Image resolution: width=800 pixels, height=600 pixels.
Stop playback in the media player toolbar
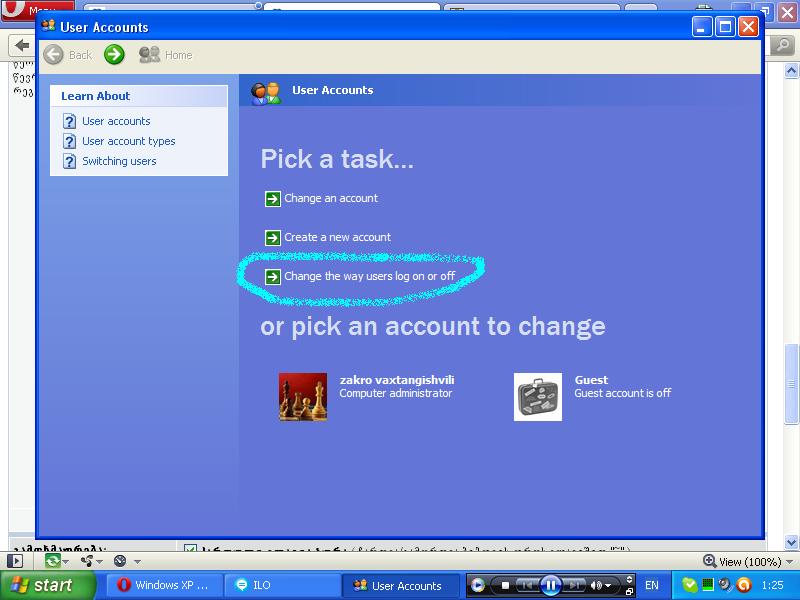pyautogui.click(x=505, y=585)
